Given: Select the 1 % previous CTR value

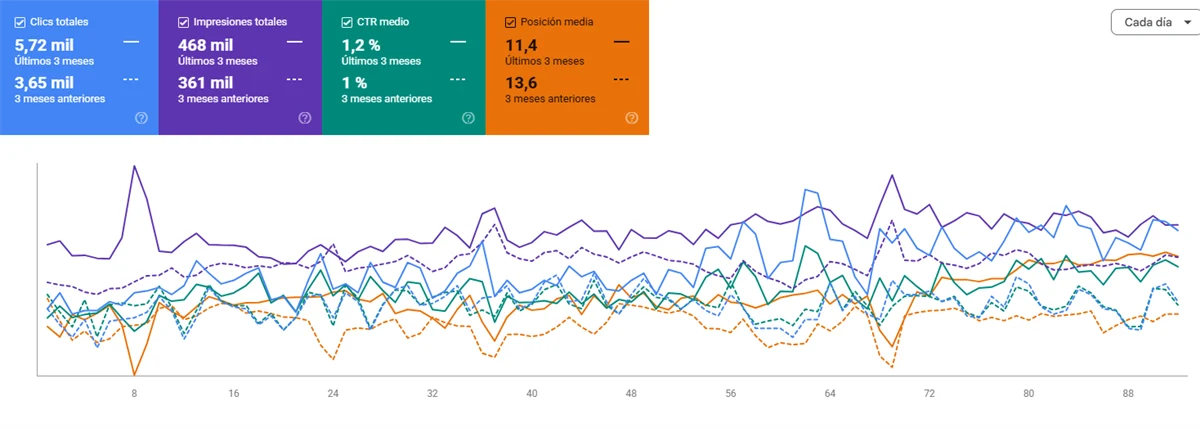Looking at the screenshot, I should 354,82.
